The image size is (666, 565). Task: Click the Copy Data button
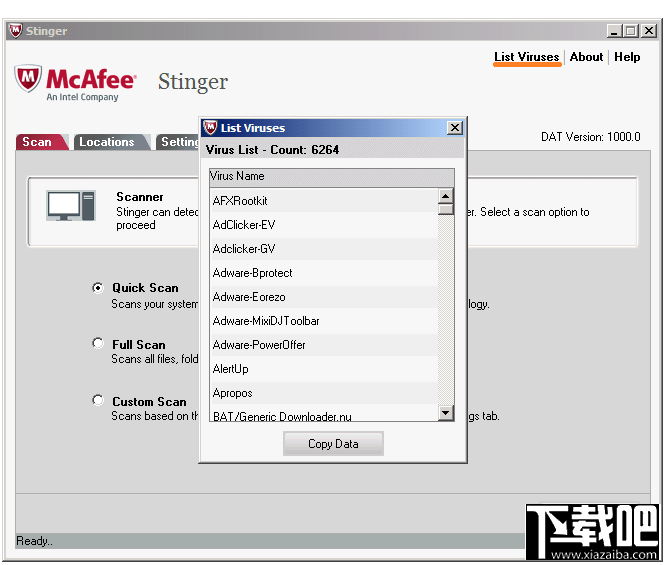(x=333, y=444)
